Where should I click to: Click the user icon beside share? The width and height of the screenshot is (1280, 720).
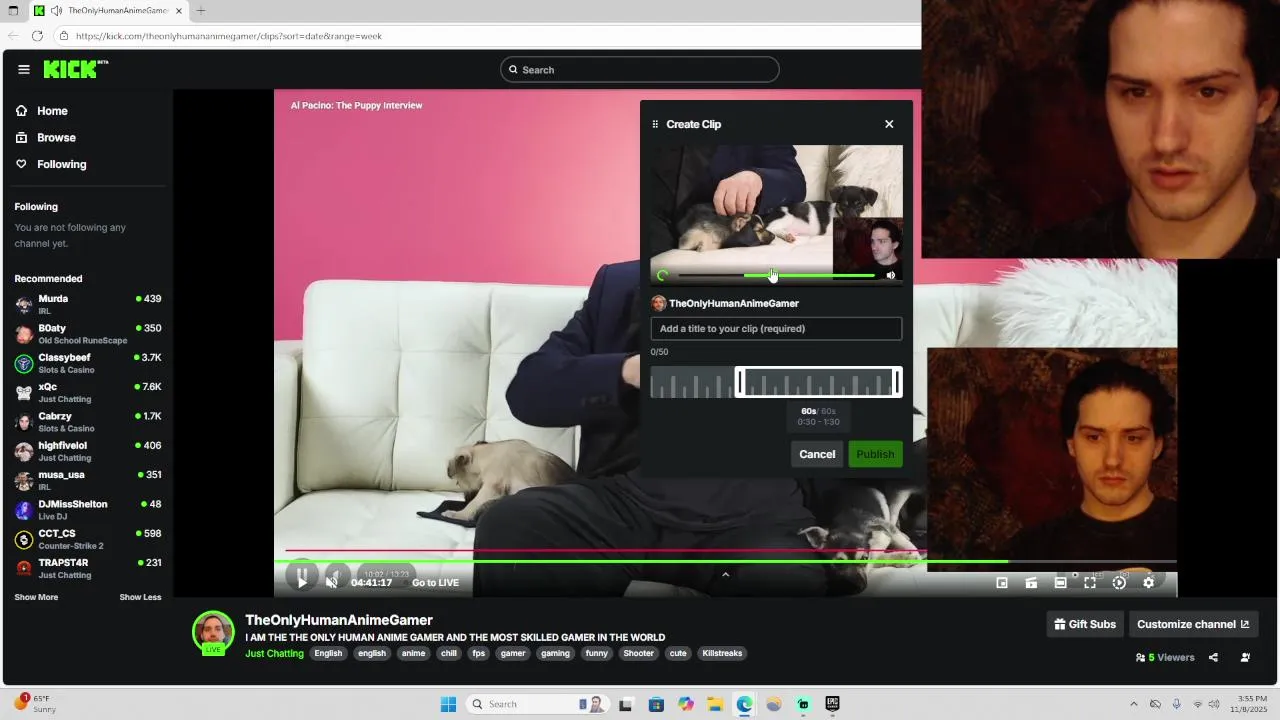1245,658
